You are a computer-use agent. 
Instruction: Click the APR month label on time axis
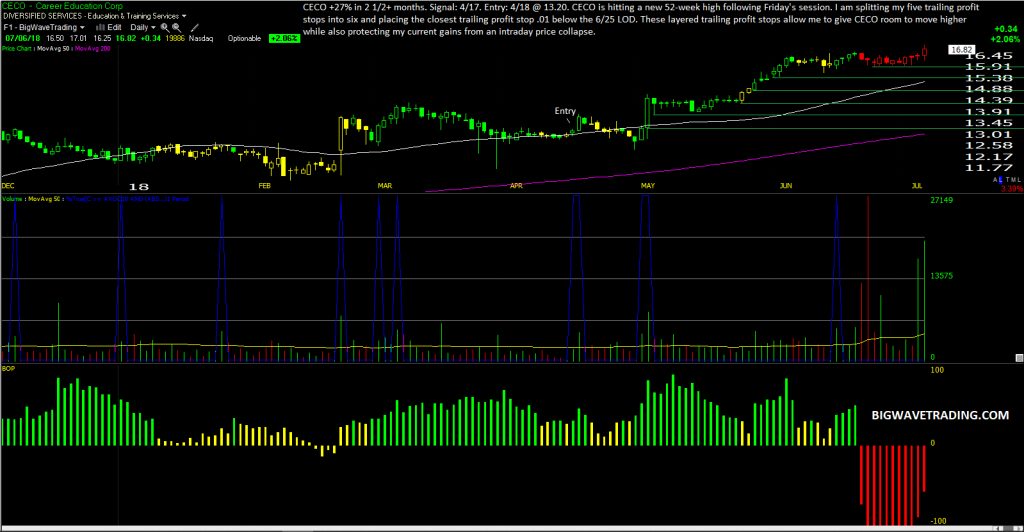tap(517, 186)
